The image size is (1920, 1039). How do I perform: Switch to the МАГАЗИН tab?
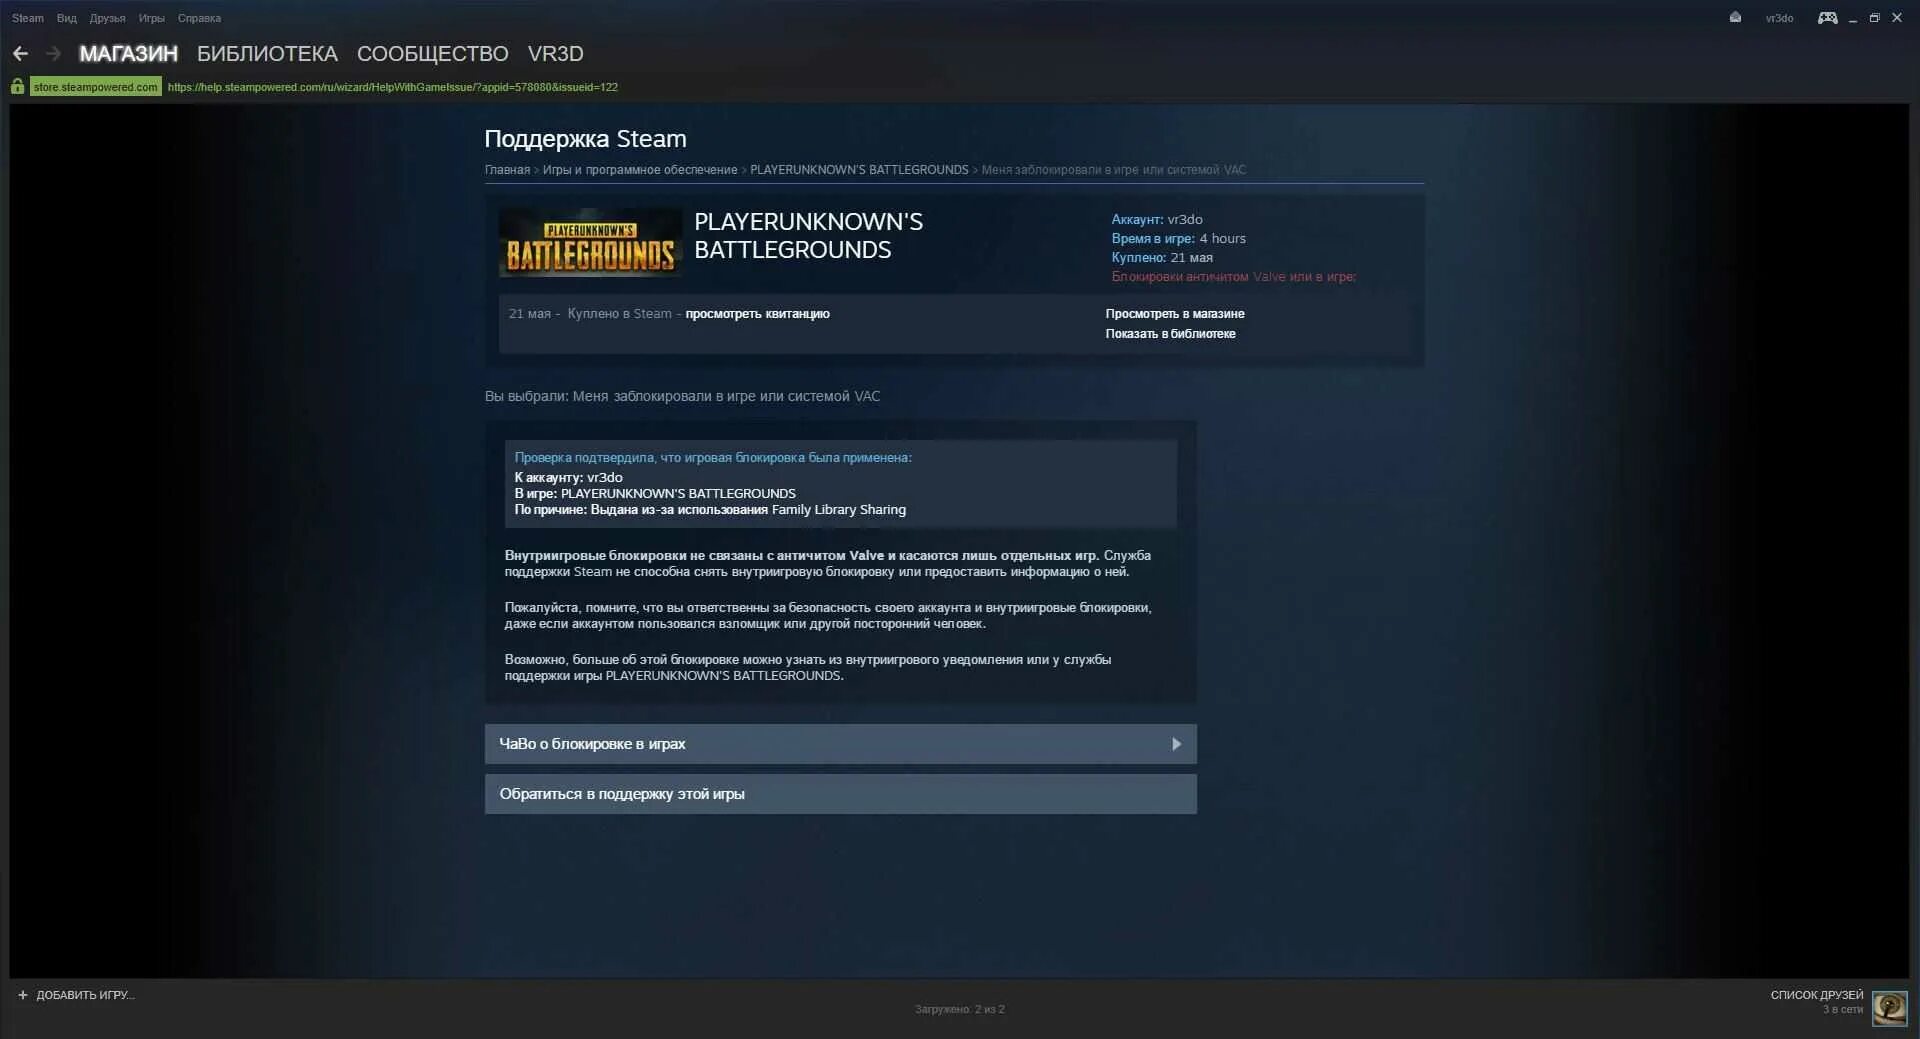128,54
